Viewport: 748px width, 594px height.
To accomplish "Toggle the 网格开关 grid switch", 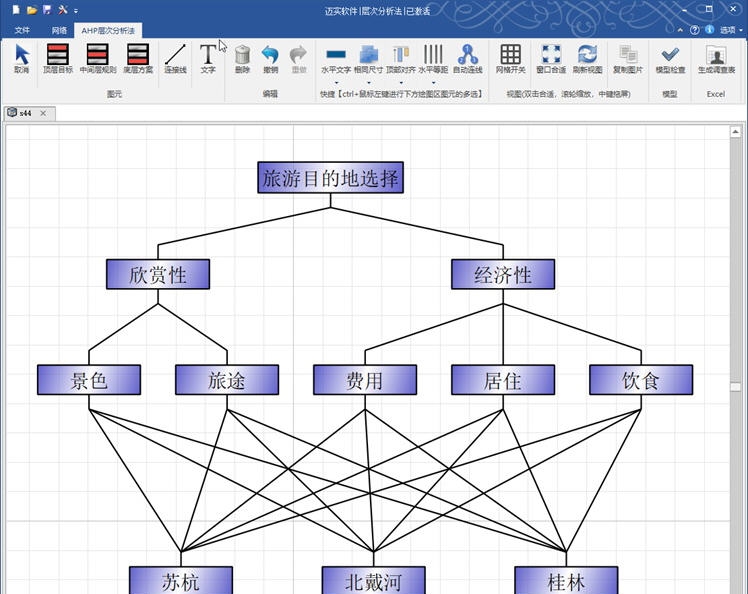I will click(510, 58).
